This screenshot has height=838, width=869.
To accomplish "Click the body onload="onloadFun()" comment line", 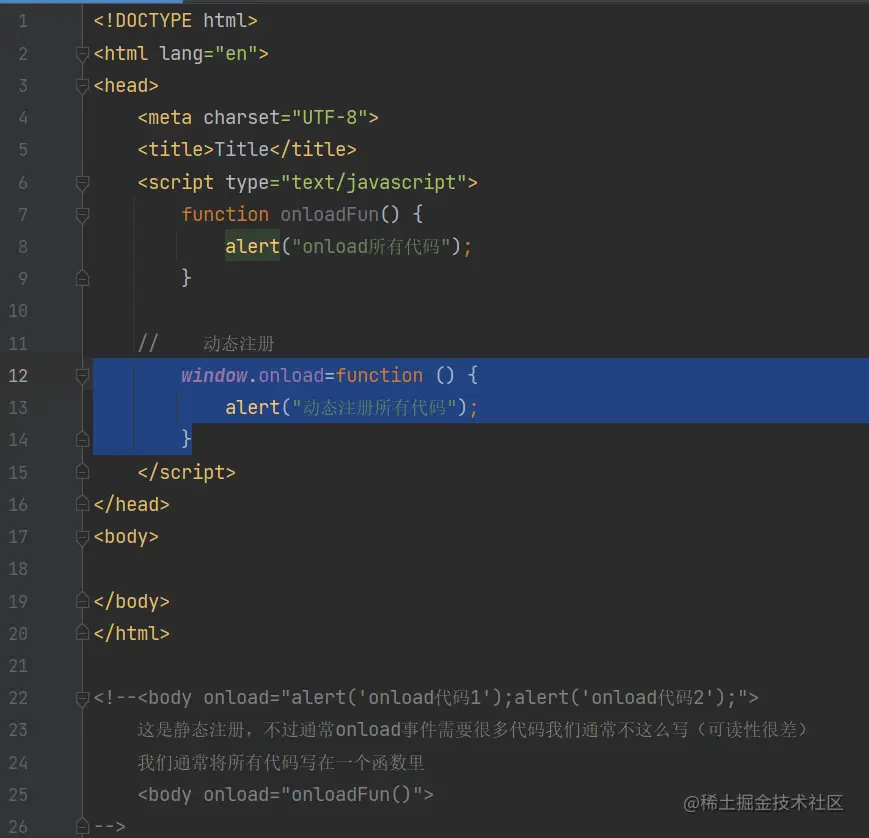I will pos(285,795).
